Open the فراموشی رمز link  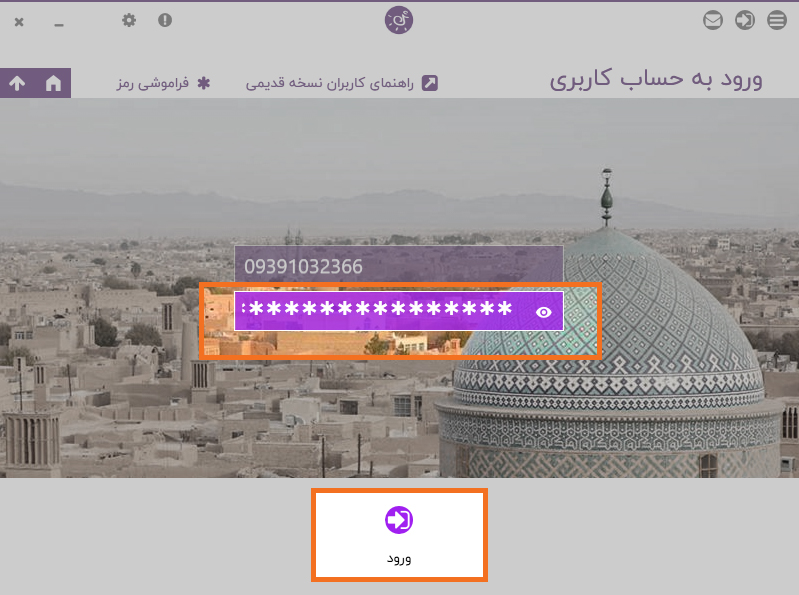coord(153,83)
